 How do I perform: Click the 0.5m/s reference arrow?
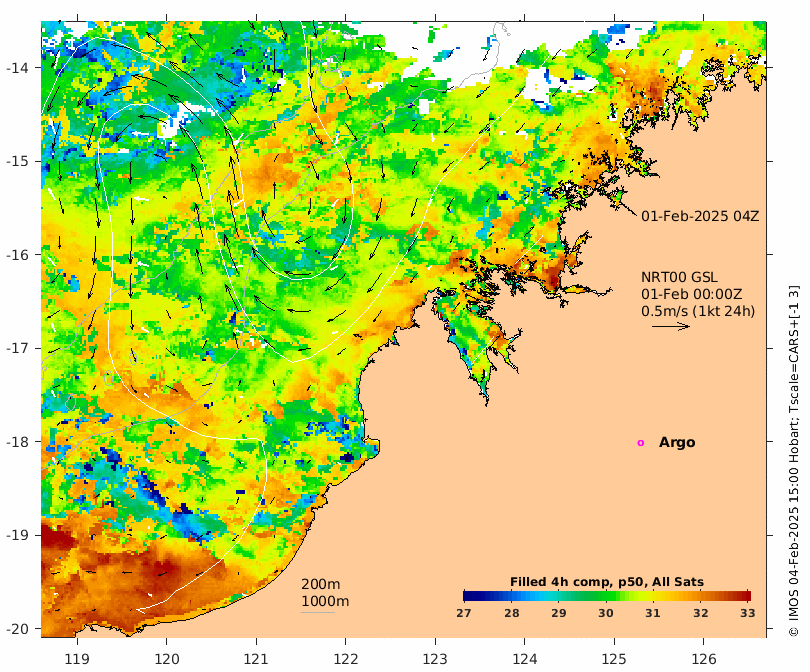point(671,326)
